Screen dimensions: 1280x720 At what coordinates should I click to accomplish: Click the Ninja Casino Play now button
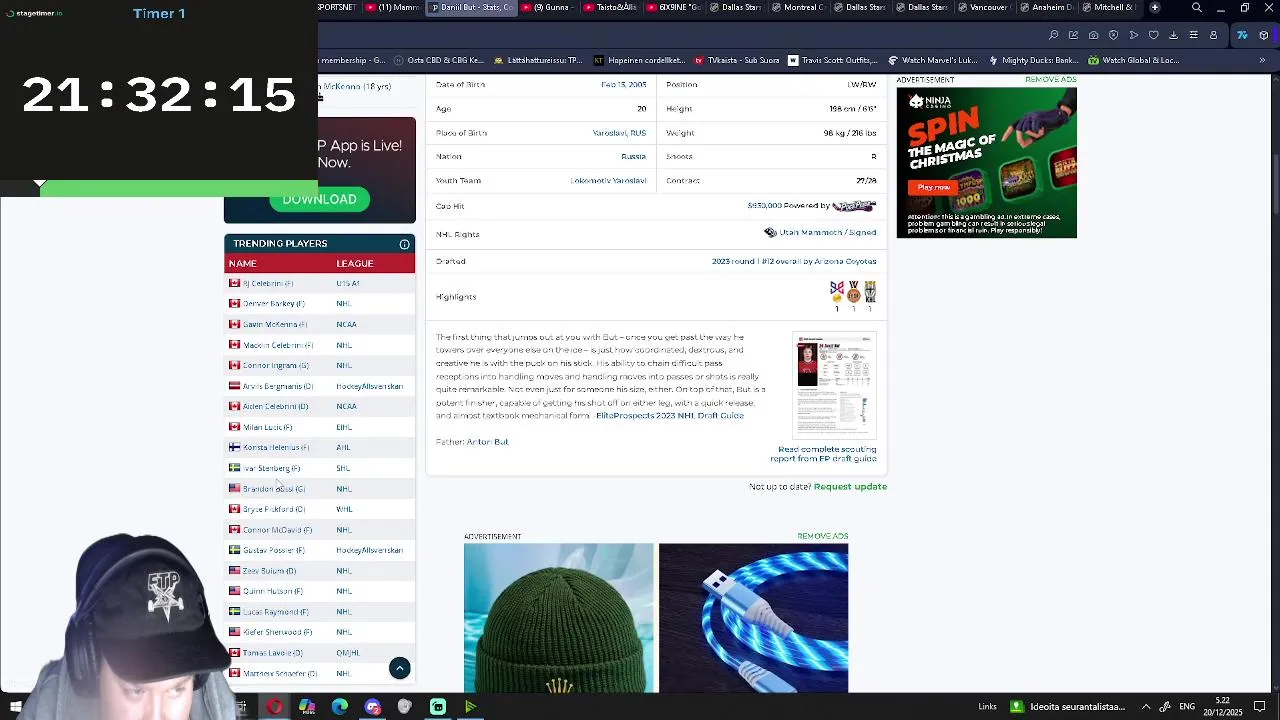tap(934, 187)
